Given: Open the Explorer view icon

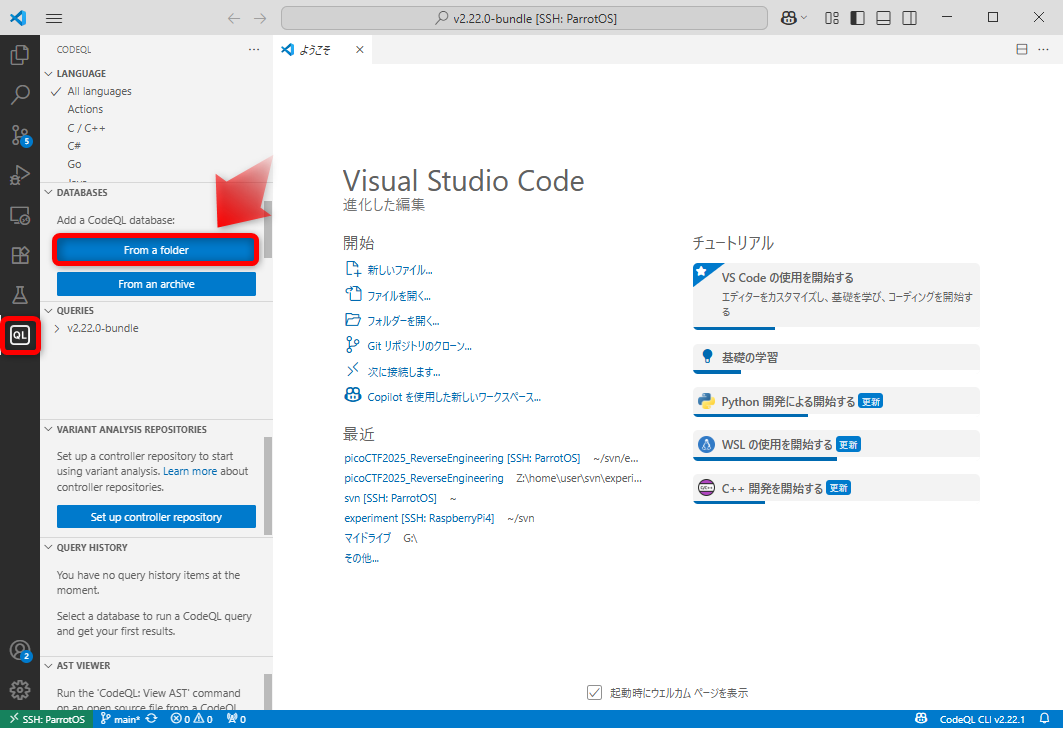Looking at the screenshot, I should coord(20,55).
